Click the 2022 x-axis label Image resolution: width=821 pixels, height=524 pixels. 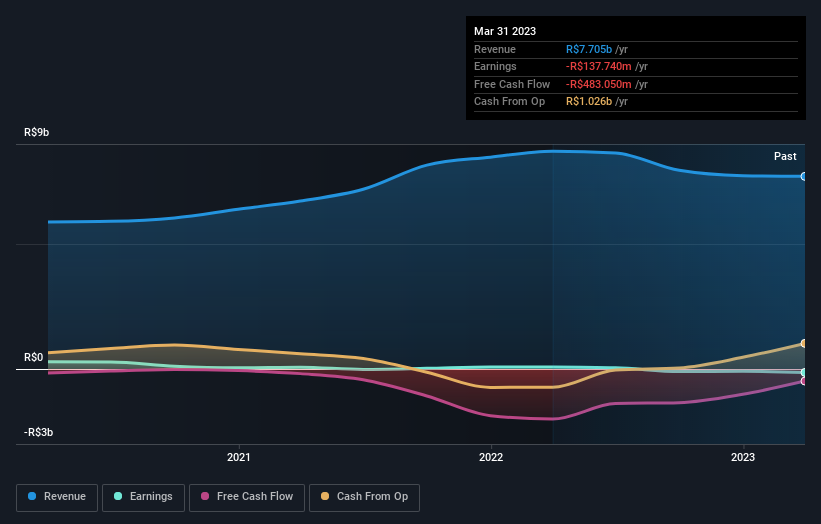491,457
